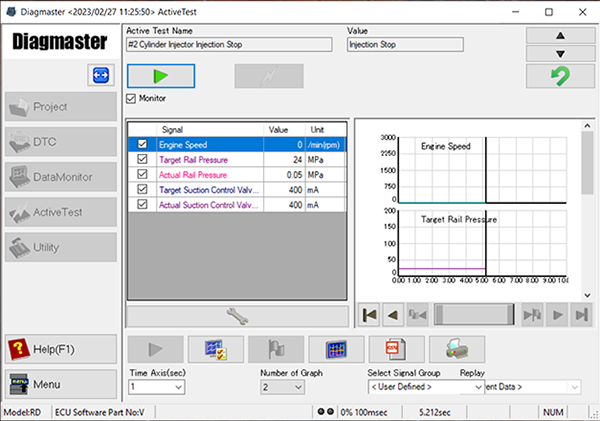Click the NUM indicator in the status bar
The width and height of the screenshot is (600, 421).
pos(553,412)
